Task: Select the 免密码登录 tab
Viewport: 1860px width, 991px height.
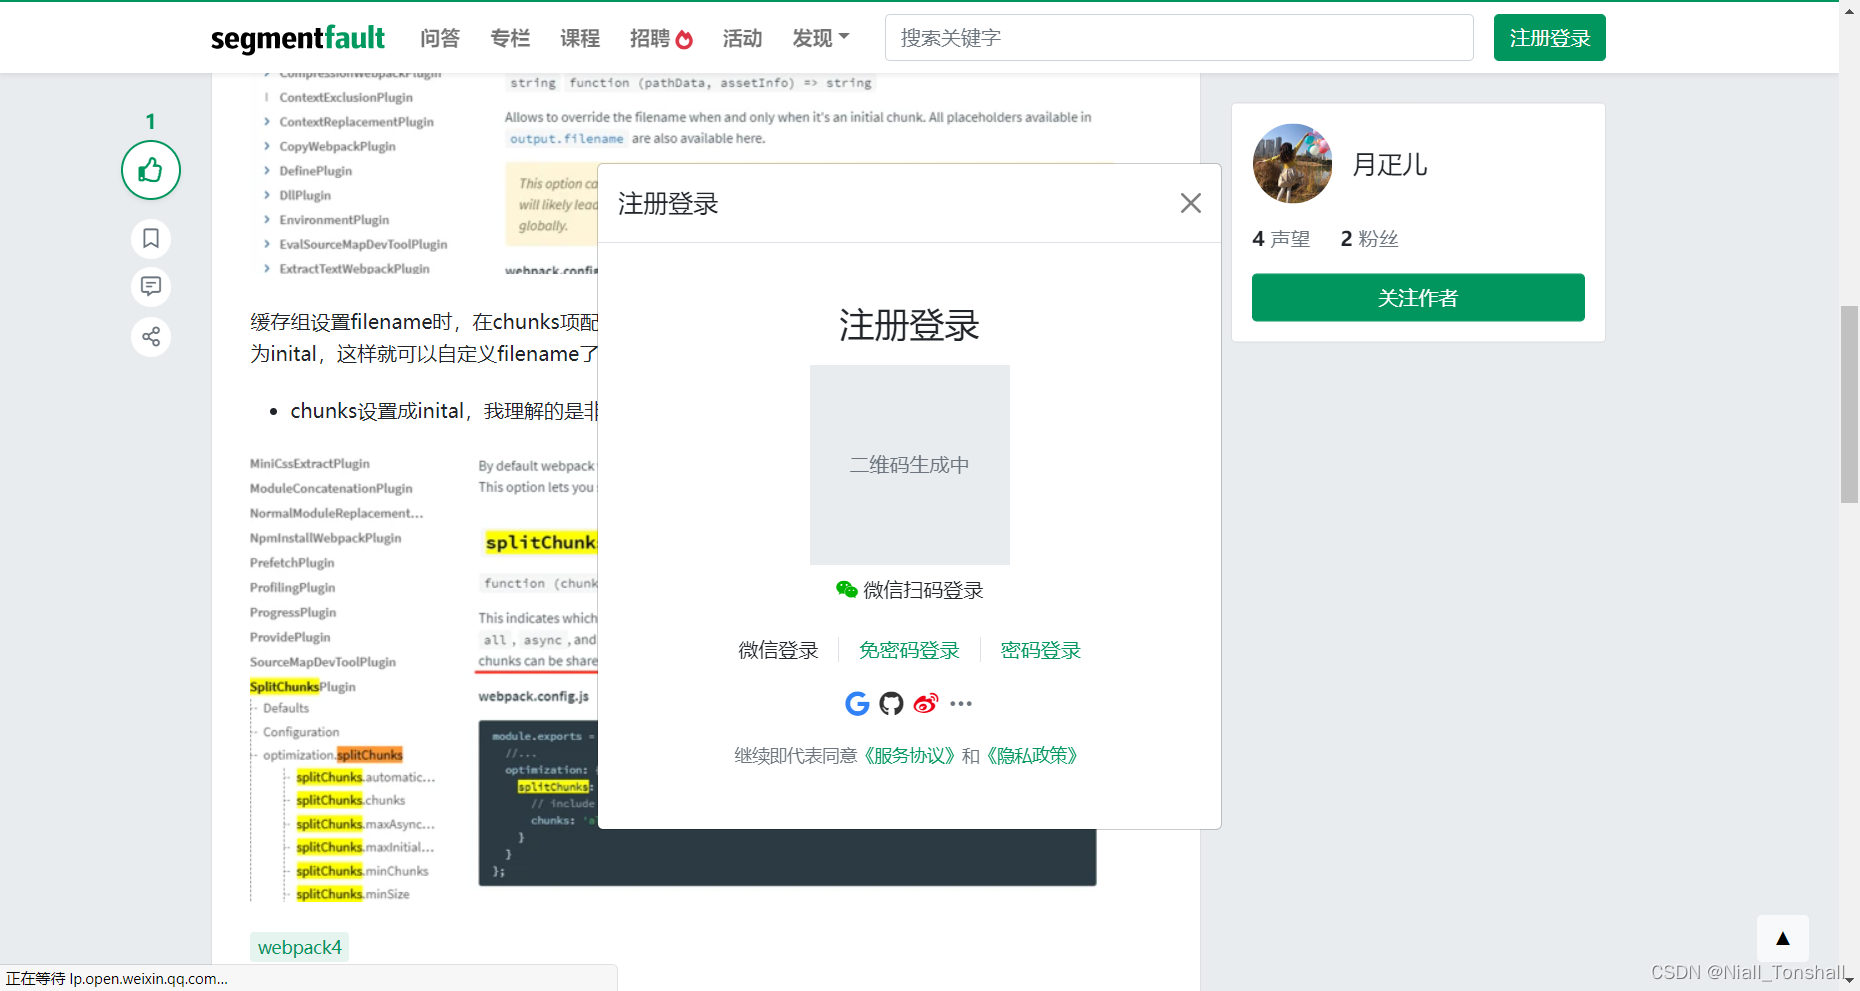Action: [x=909, y=650]
